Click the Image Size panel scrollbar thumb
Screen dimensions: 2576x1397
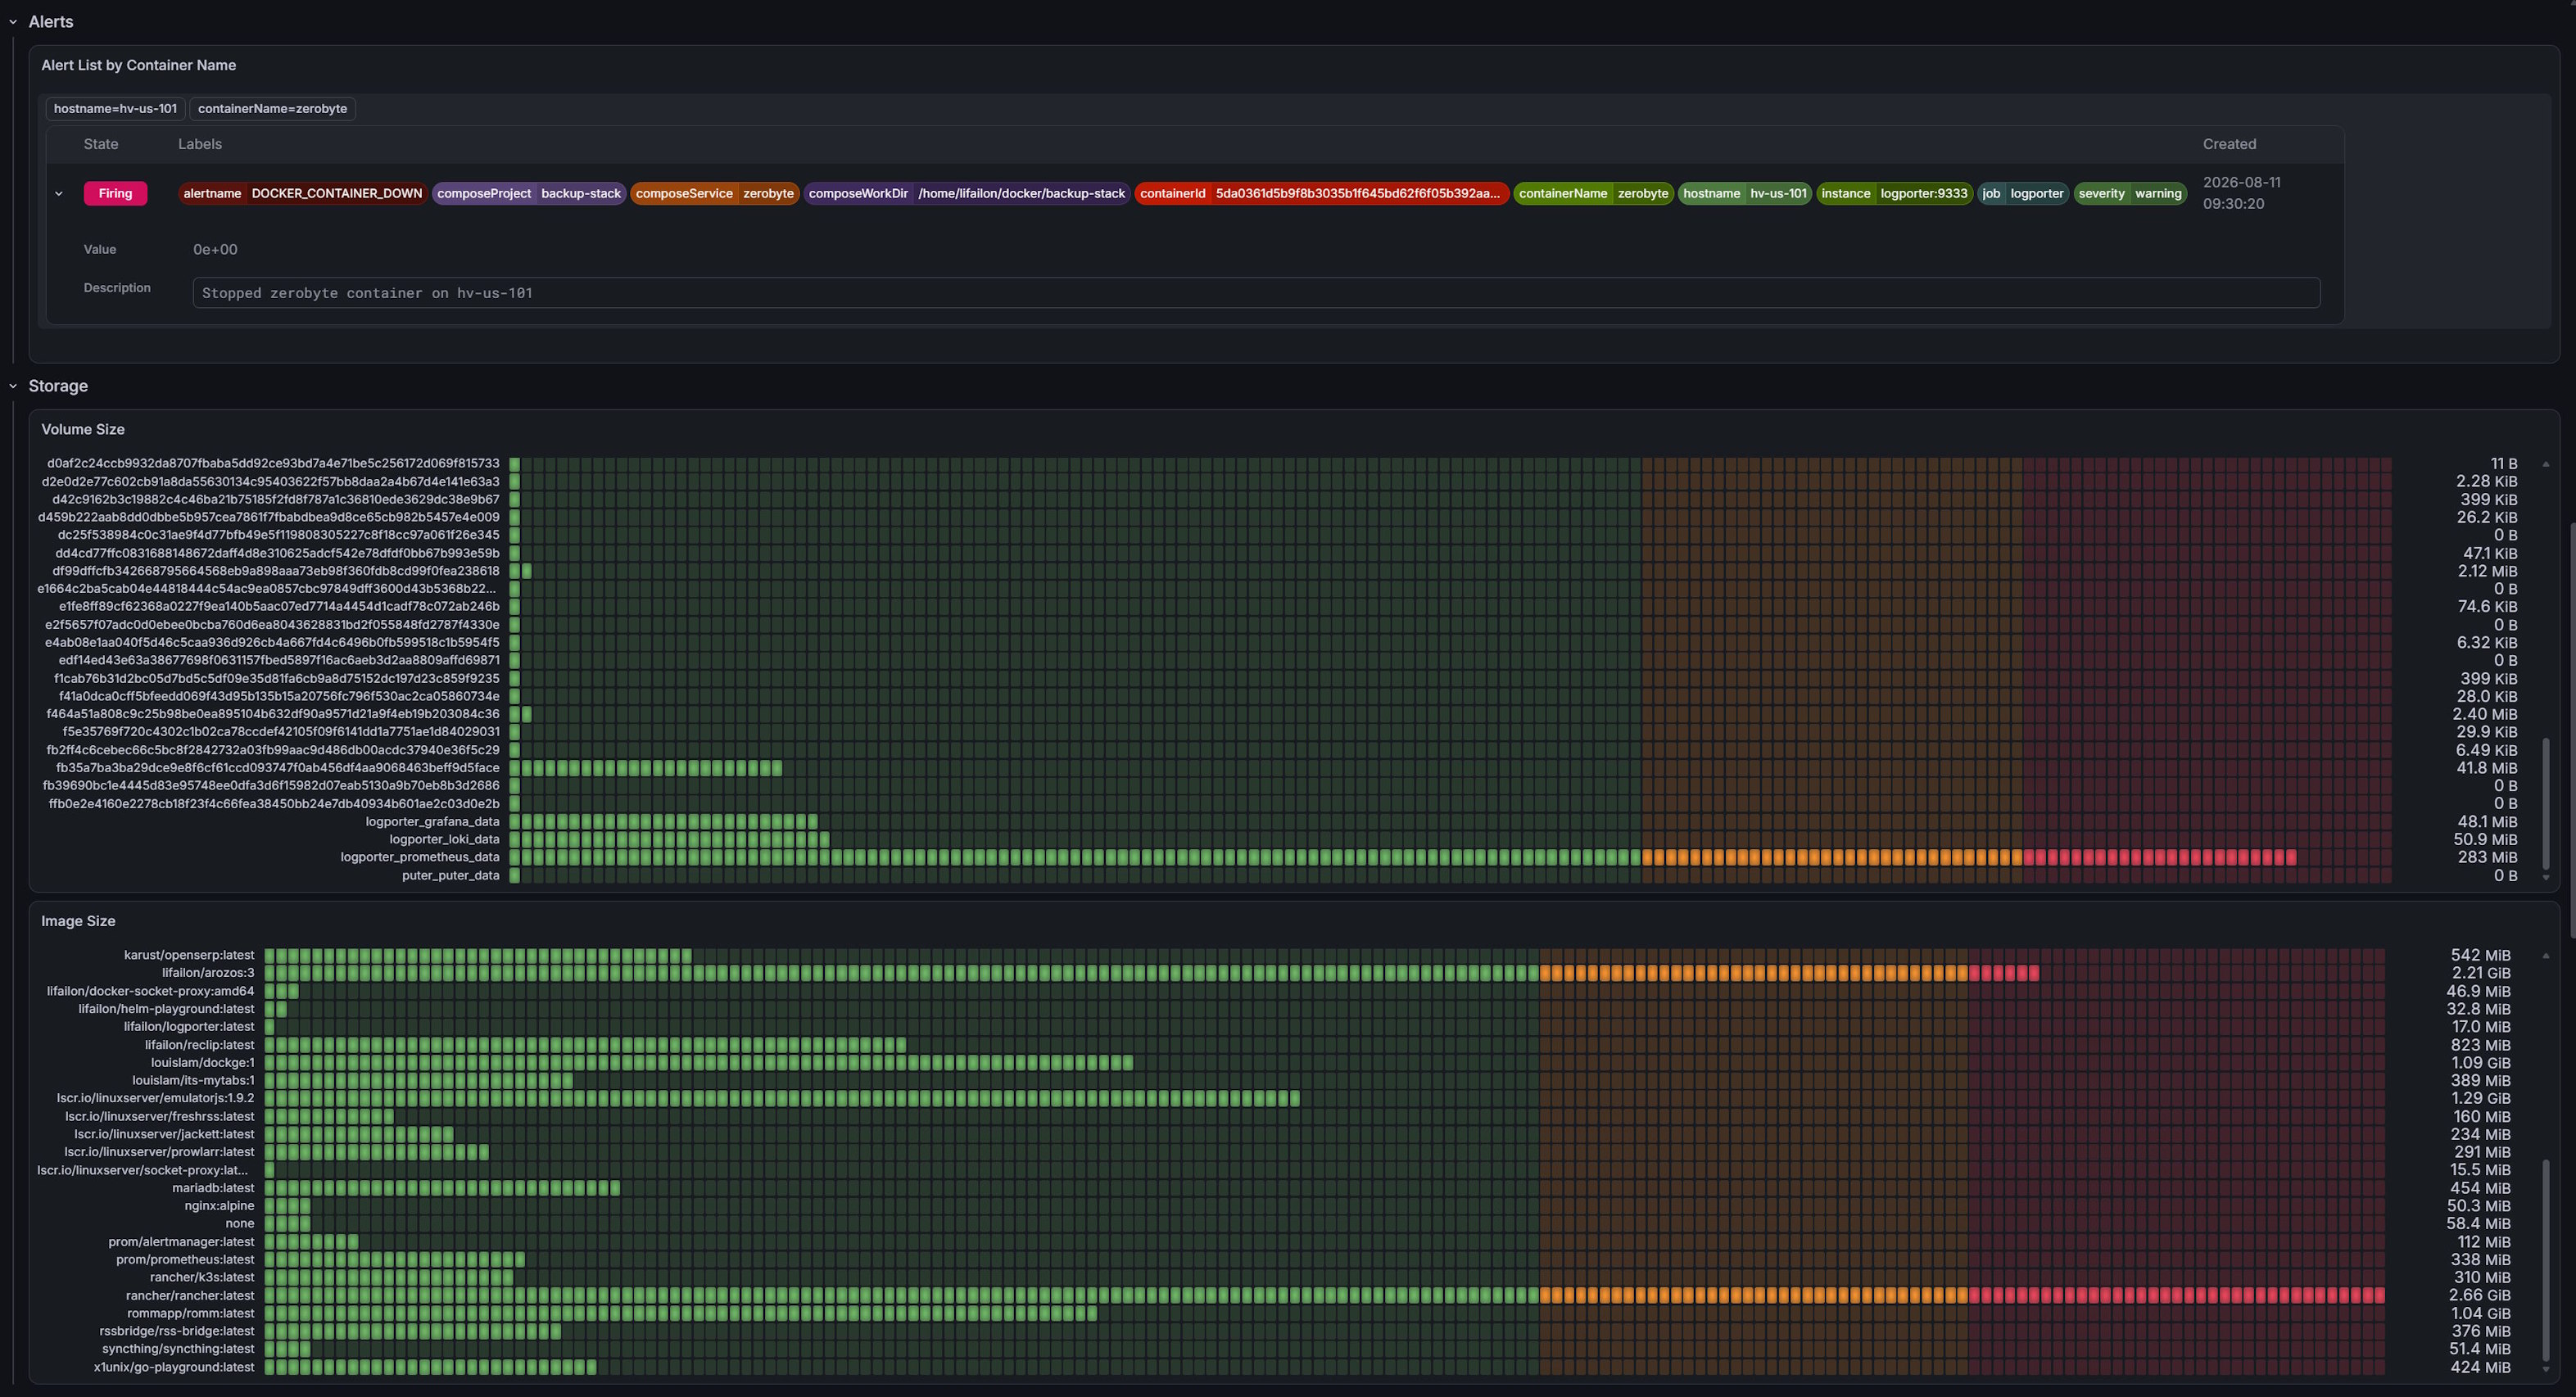tap(2545, 1260)
